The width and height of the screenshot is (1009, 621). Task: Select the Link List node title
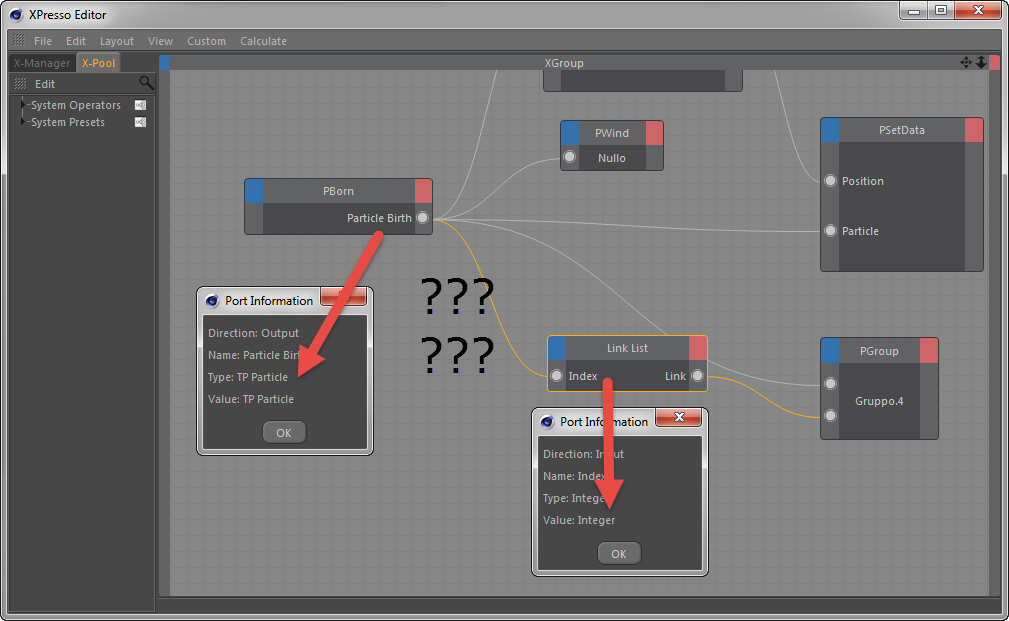[x=627, y=348]
